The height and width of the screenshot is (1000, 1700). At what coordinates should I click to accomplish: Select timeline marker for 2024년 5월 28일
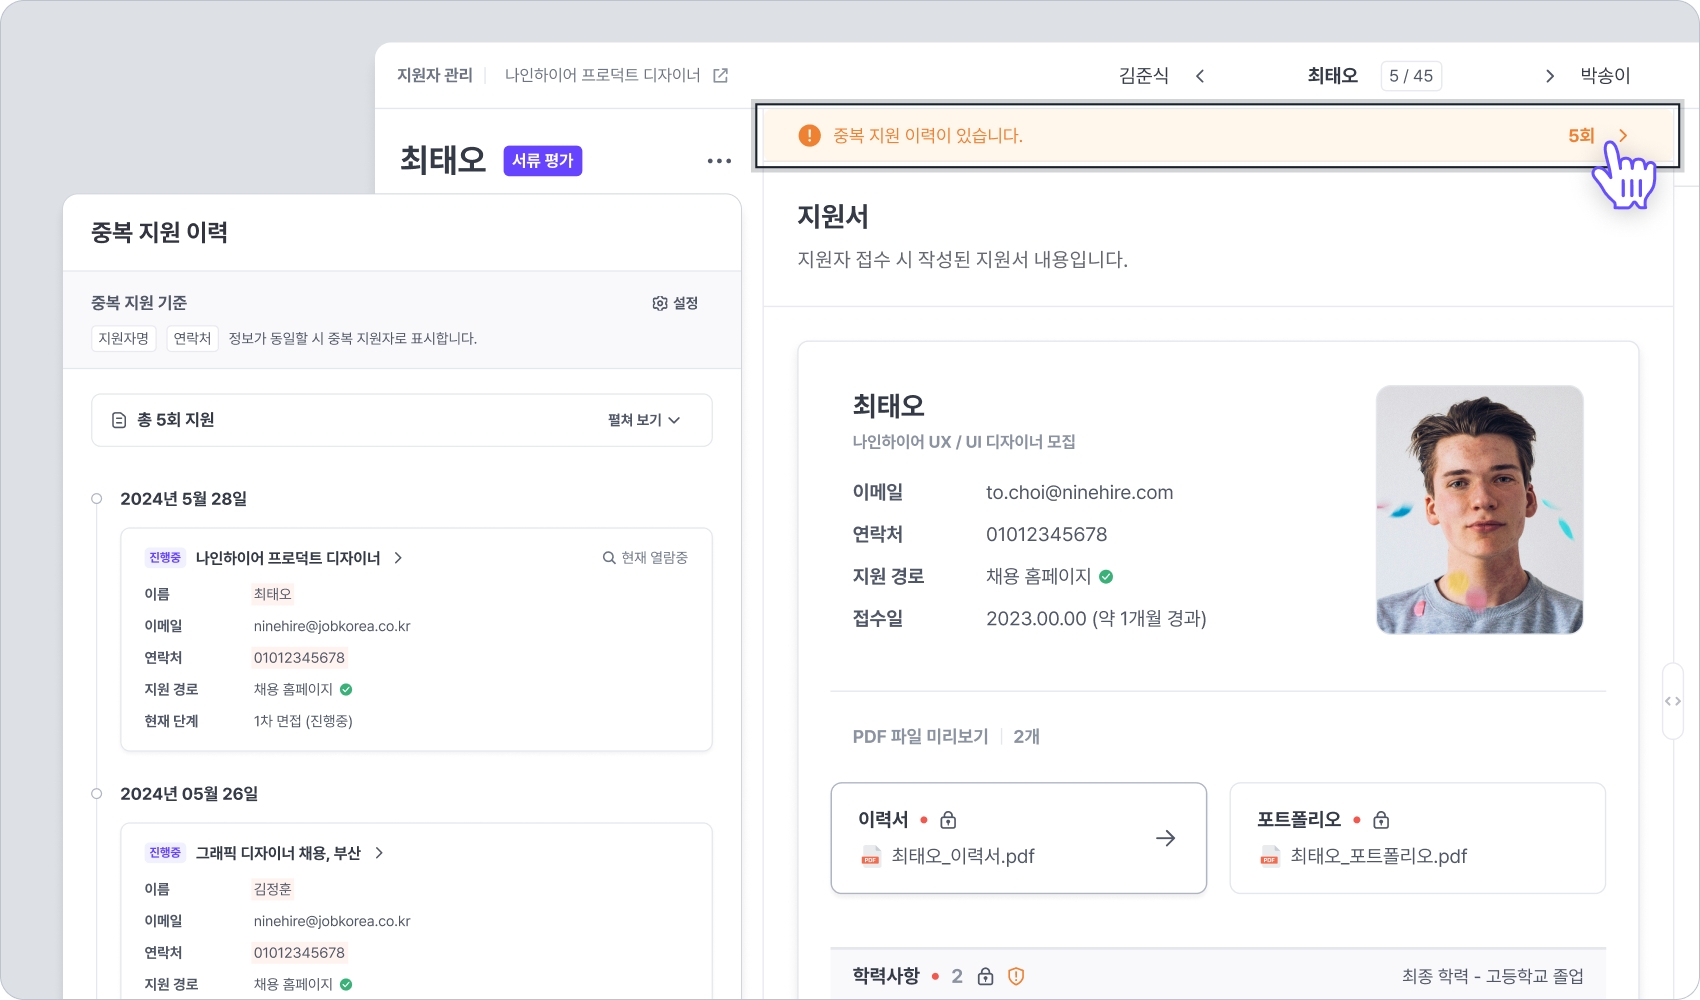[x=97, y=499]
